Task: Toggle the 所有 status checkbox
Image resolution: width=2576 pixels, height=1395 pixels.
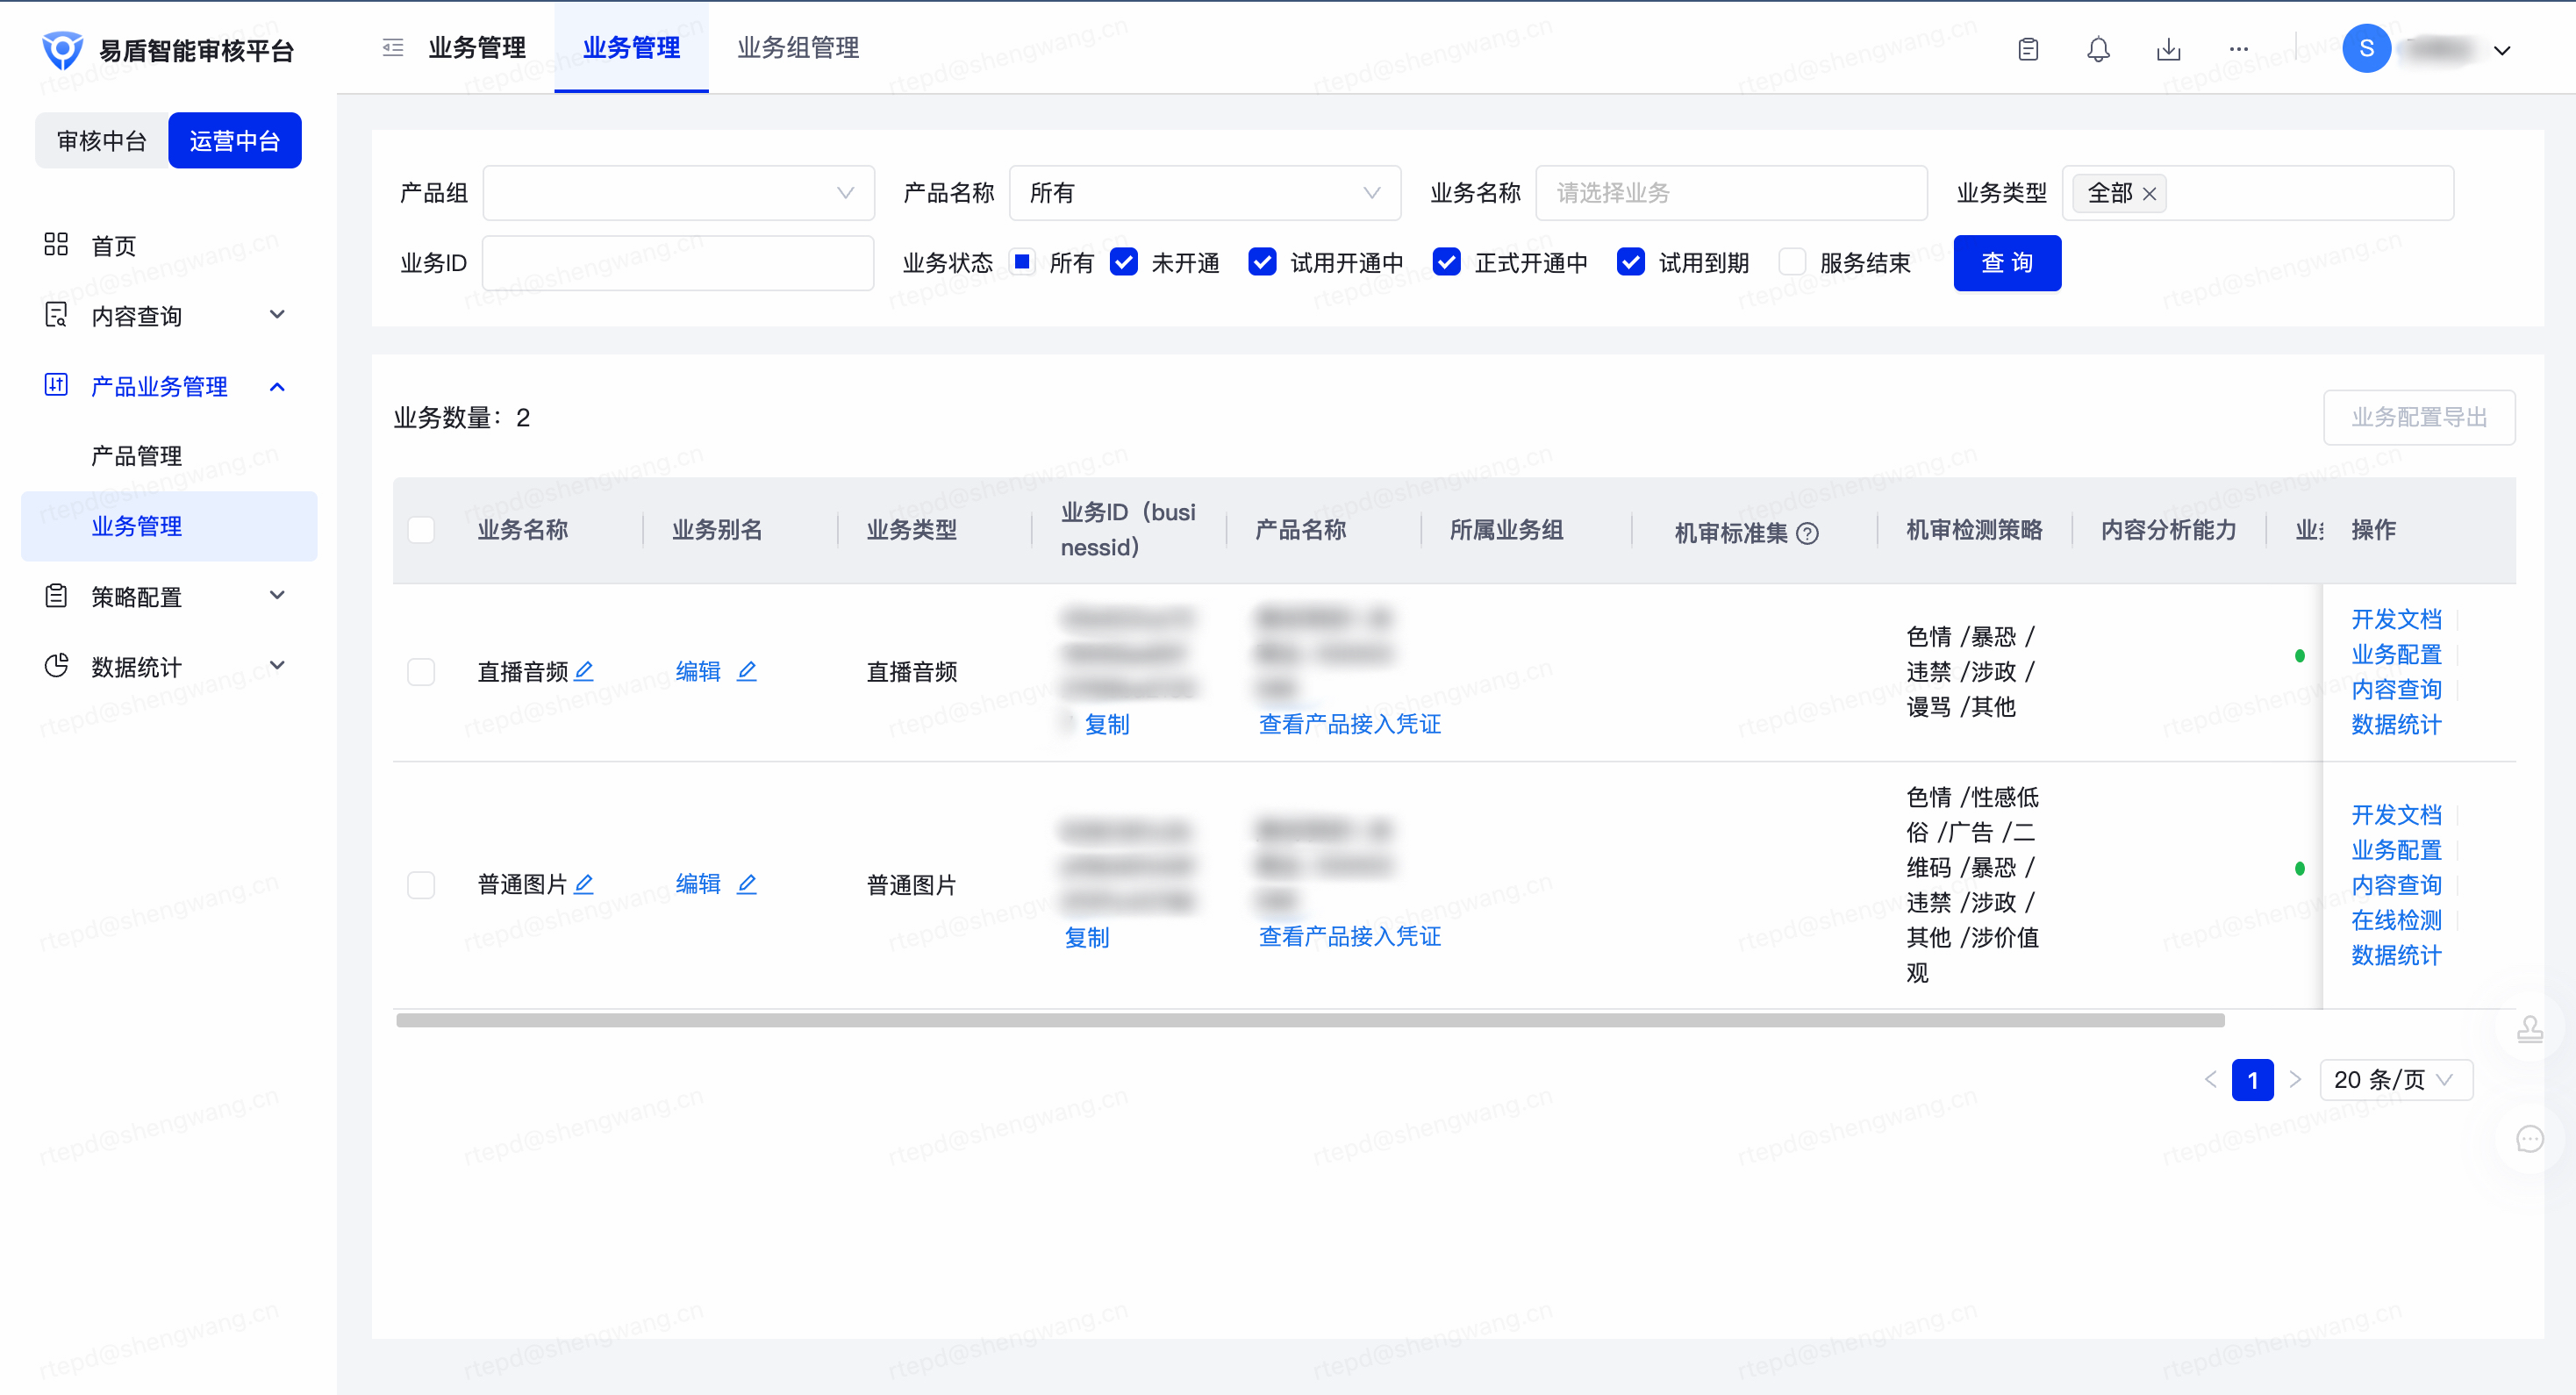Action: (x=1022, y=262)
